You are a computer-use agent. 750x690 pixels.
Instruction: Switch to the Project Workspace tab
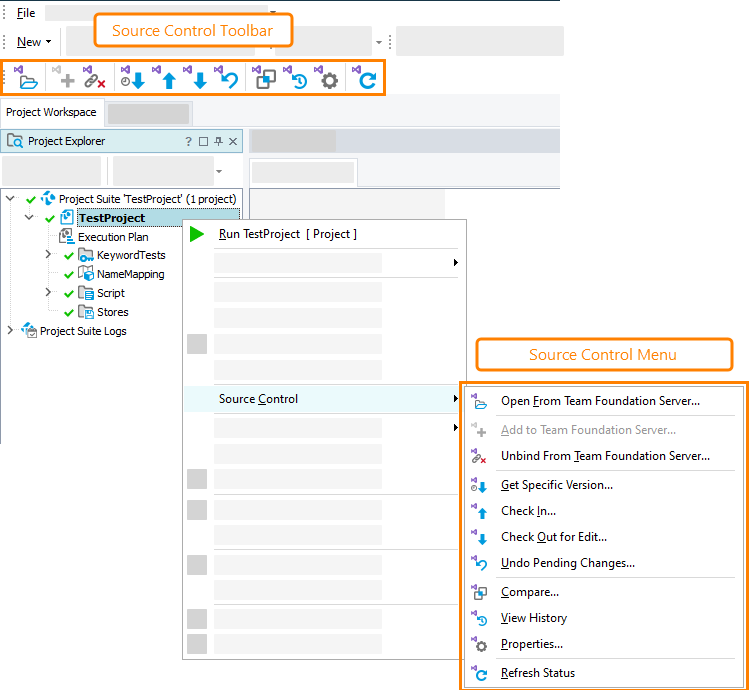pyautogui.click(x=51, y=112)
